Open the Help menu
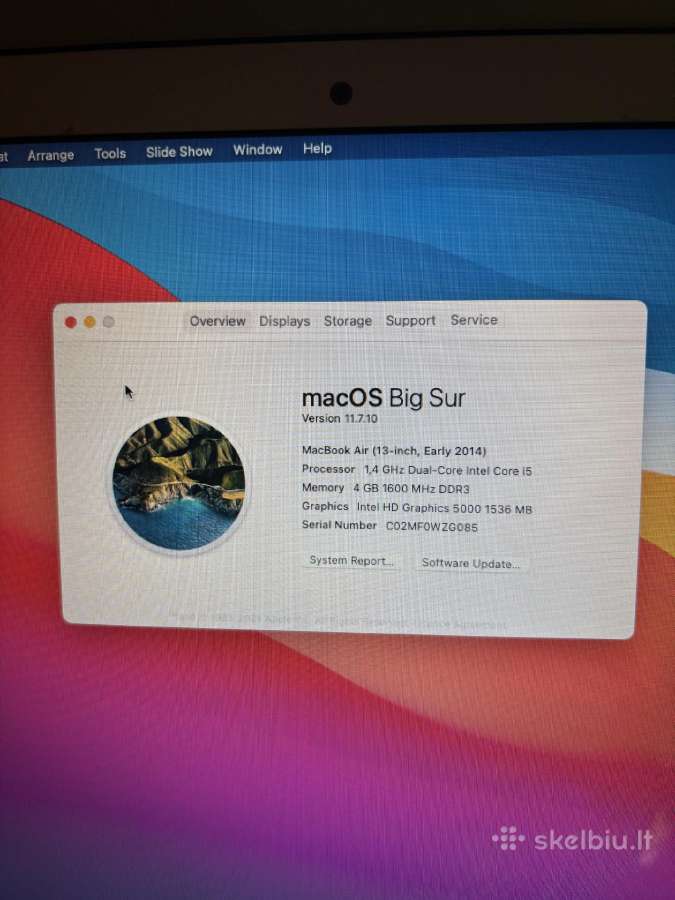 317,149
